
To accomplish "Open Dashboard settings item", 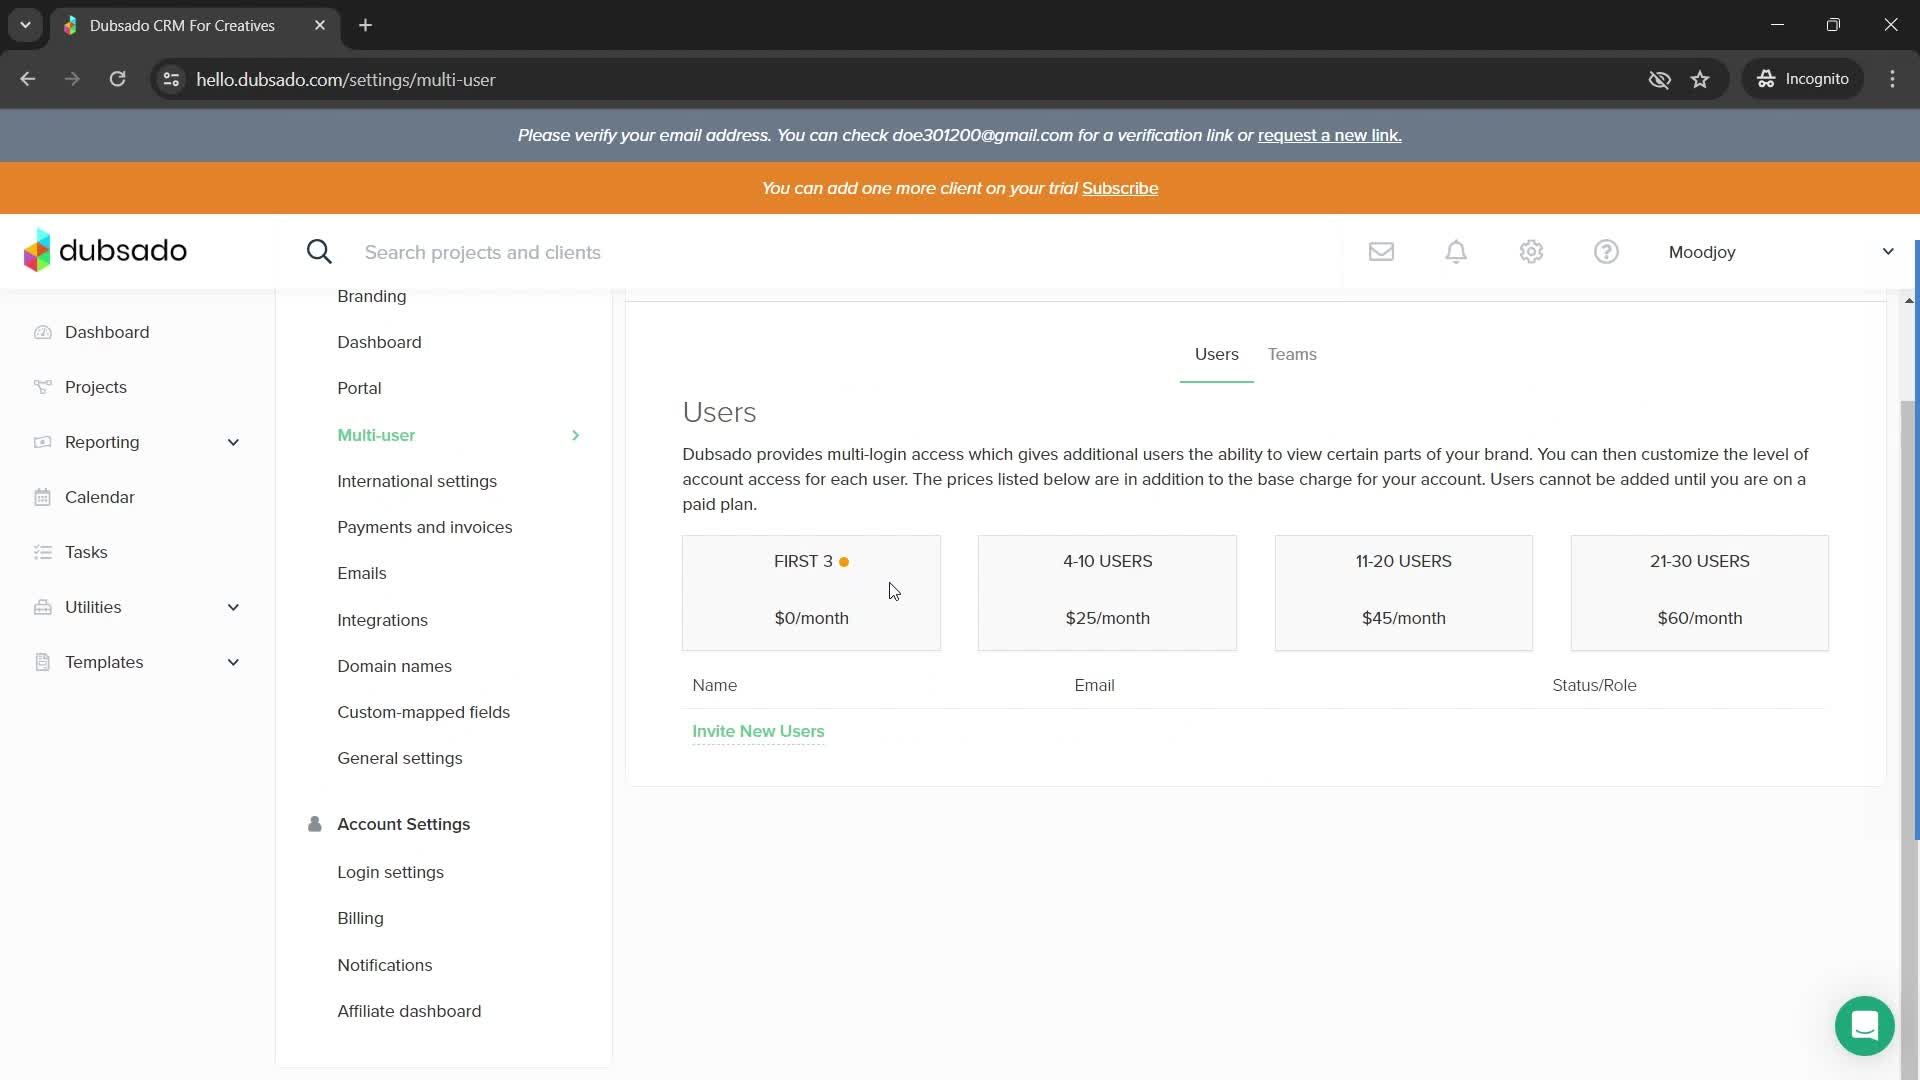I will [x=379, y=342].
